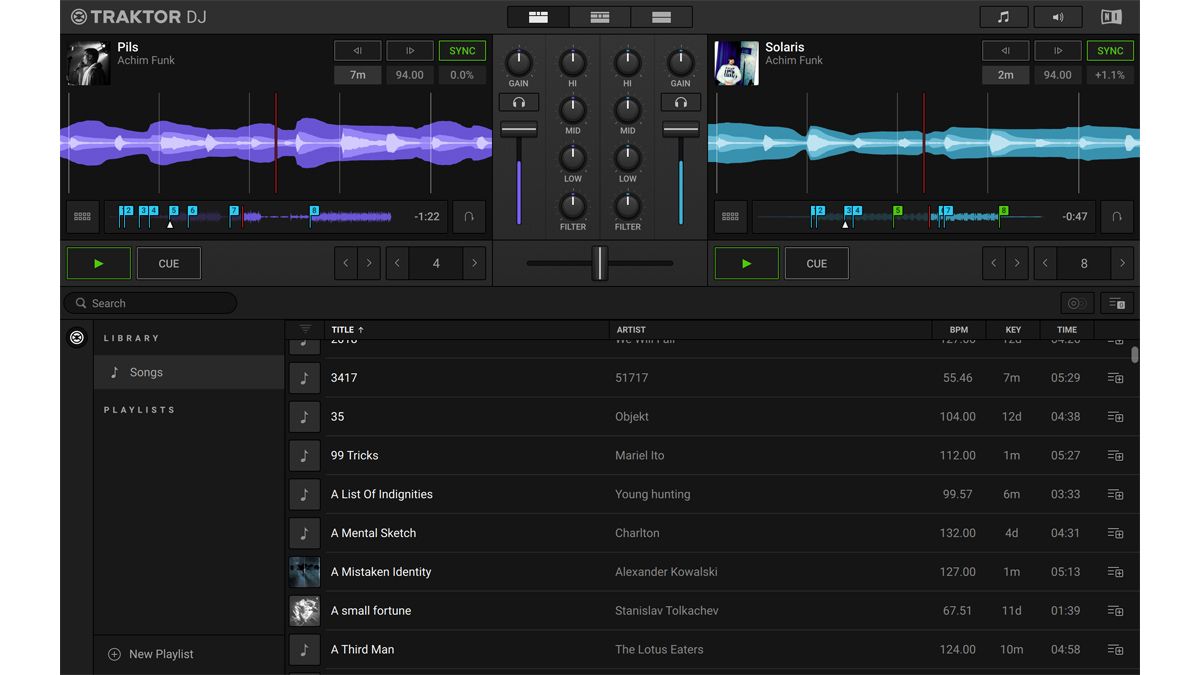Screen dimensions: 1200x675
Task: Click the beatgrid icon left of Deck A stripe
Action: pyautogui.click(x=83, y=216)
